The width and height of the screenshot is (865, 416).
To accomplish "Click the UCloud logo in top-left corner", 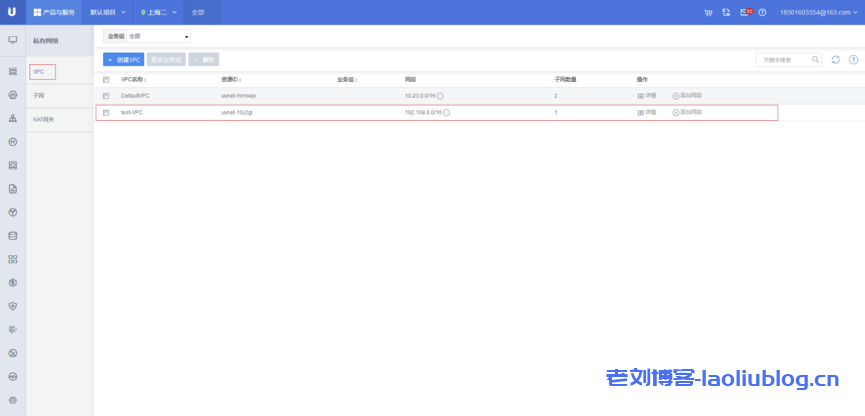I will pyautogui.click(x=12, y=12).
